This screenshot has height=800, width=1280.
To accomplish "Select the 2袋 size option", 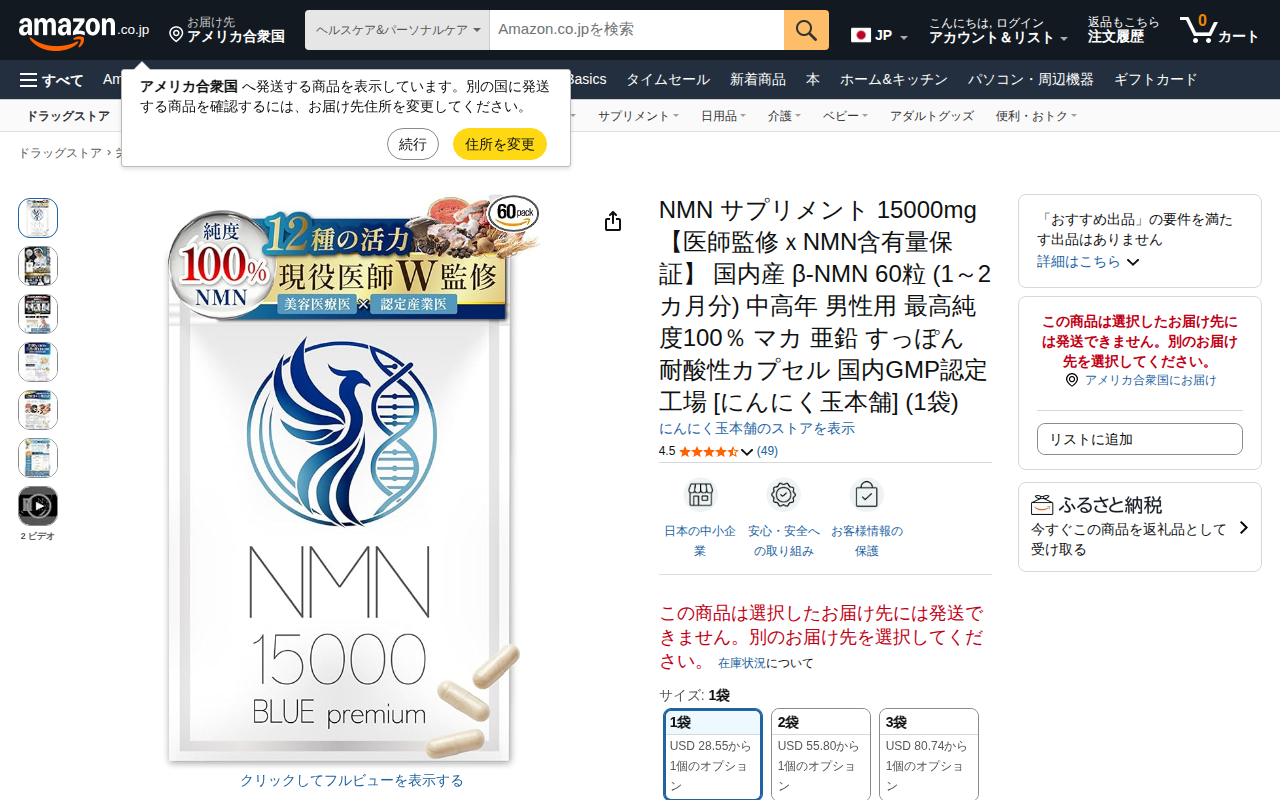I will click(x=821, y=755).
